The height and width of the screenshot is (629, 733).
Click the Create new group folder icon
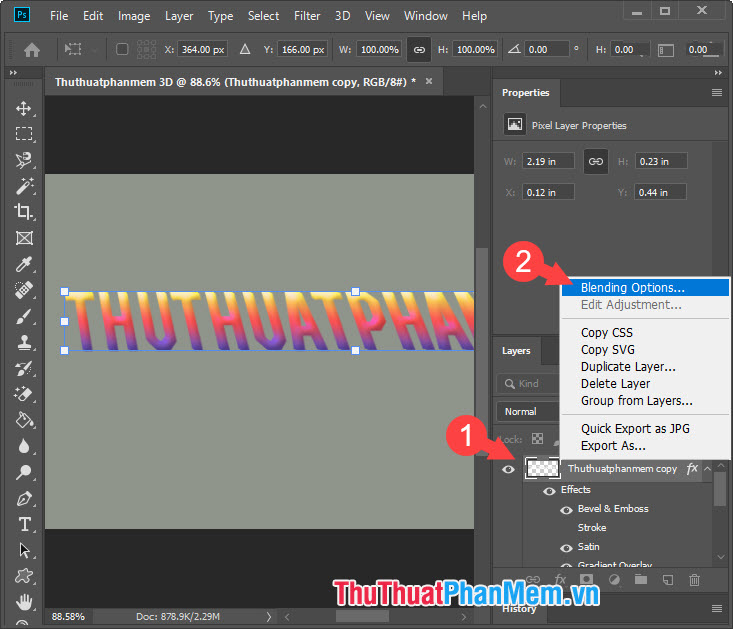point(641,580)
